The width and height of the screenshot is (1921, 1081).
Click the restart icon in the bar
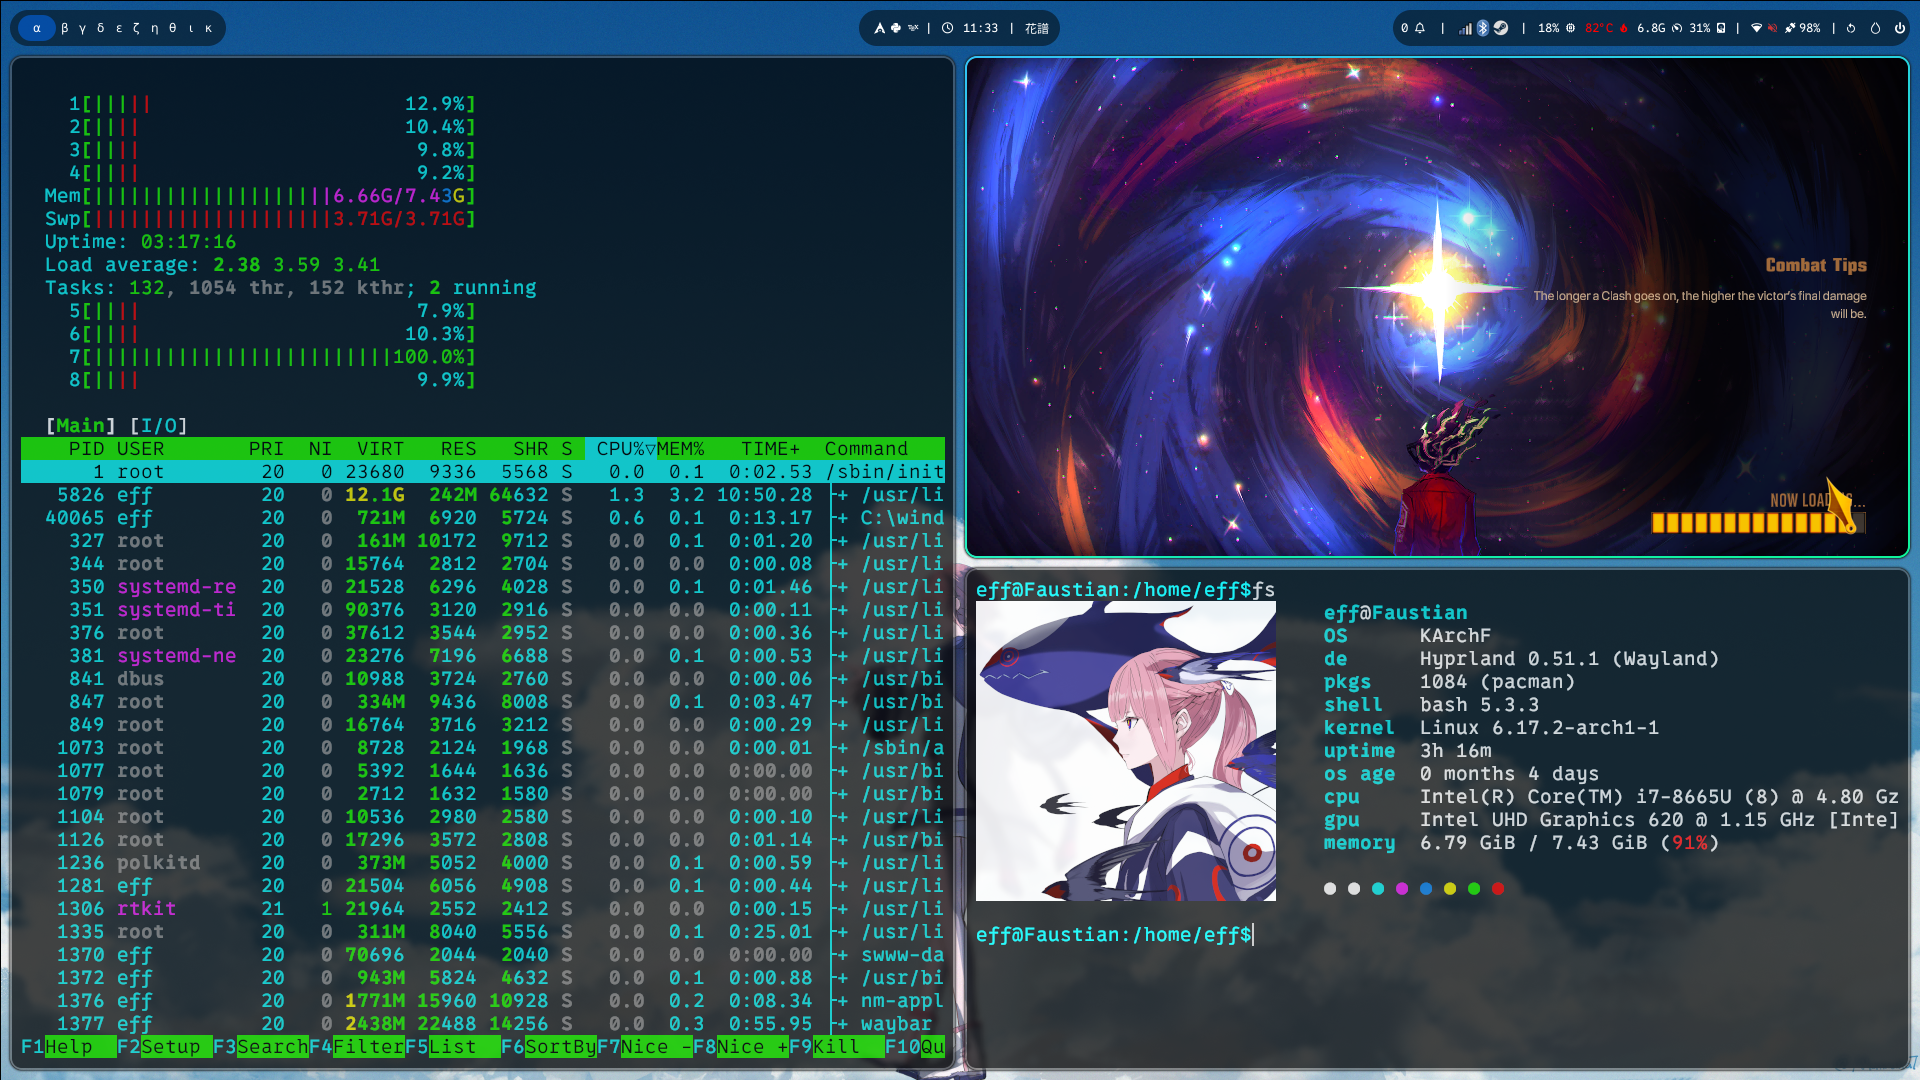pyautogui.click(x=1851, y=28)
